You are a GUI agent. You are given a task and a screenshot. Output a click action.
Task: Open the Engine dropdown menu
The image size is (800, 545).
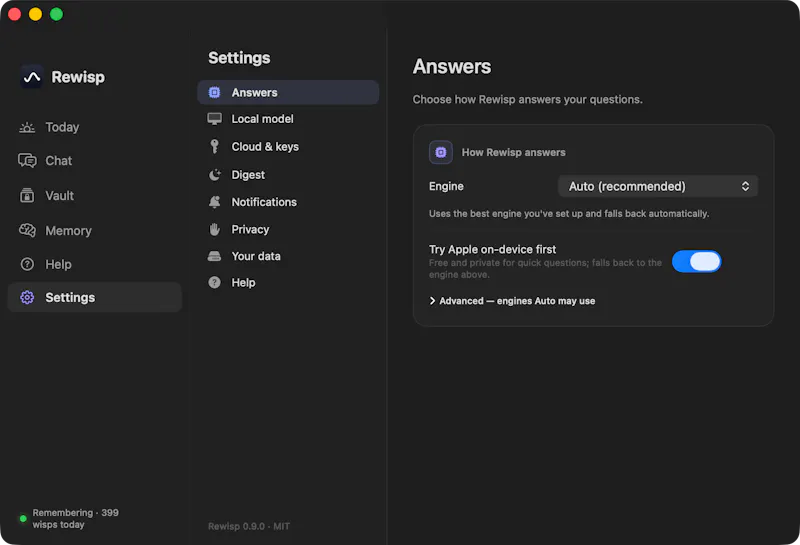[x=658, y=186]
